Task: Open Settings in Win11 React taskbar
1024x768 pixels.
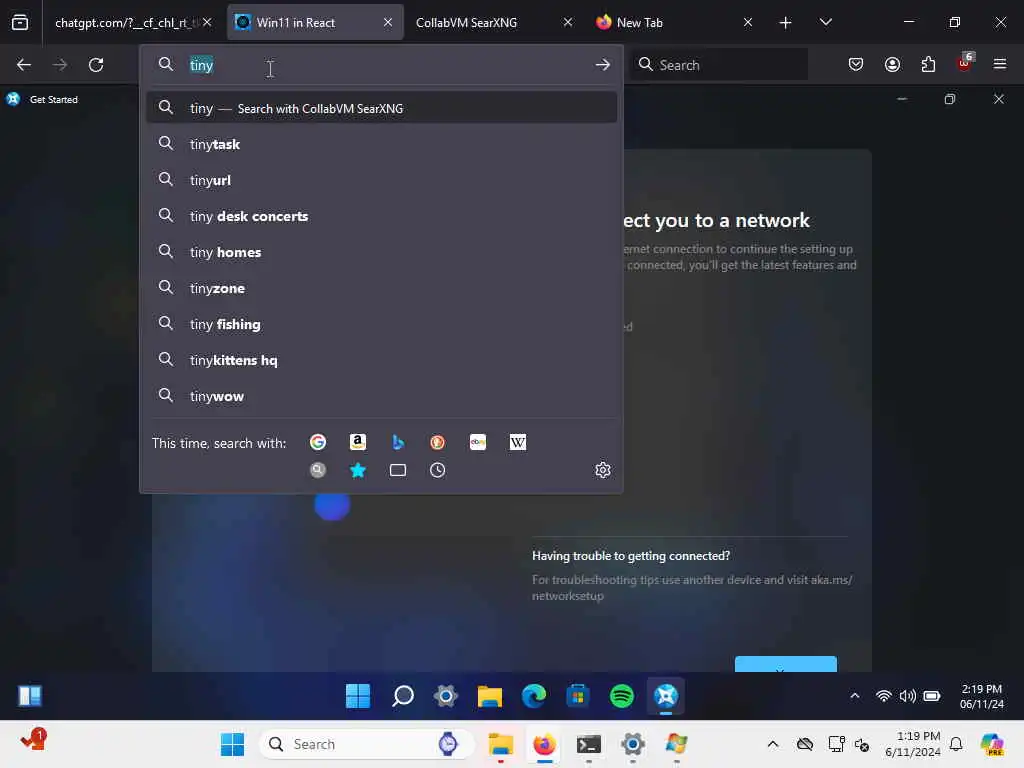Action: click(x=446, y=696)
